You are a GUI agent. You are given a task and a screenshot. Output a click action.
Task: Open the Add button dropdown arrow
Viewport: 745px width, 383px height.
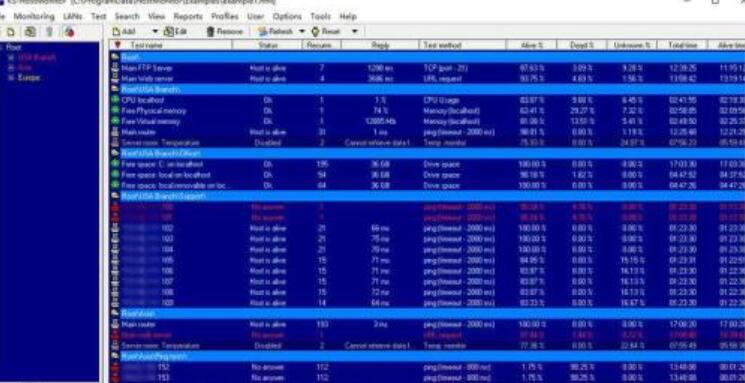[154, 32]
